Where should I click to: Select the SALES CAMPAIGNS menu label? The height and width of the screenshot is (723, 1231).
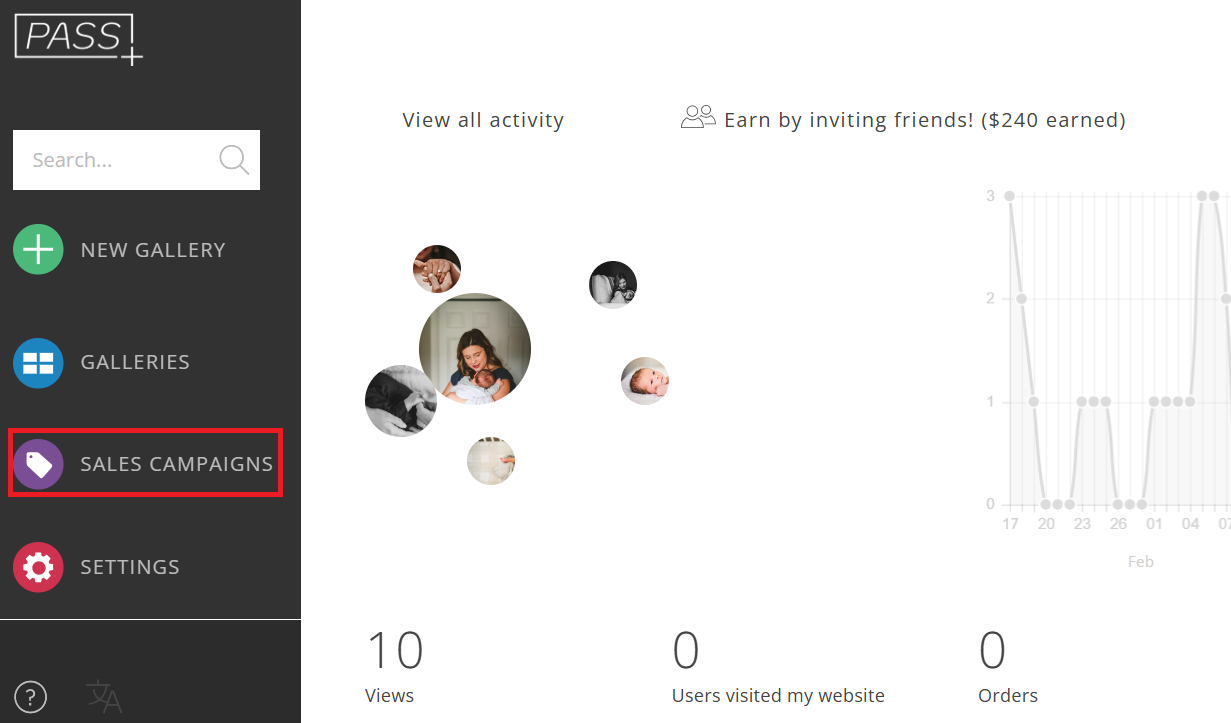(177, 464)
